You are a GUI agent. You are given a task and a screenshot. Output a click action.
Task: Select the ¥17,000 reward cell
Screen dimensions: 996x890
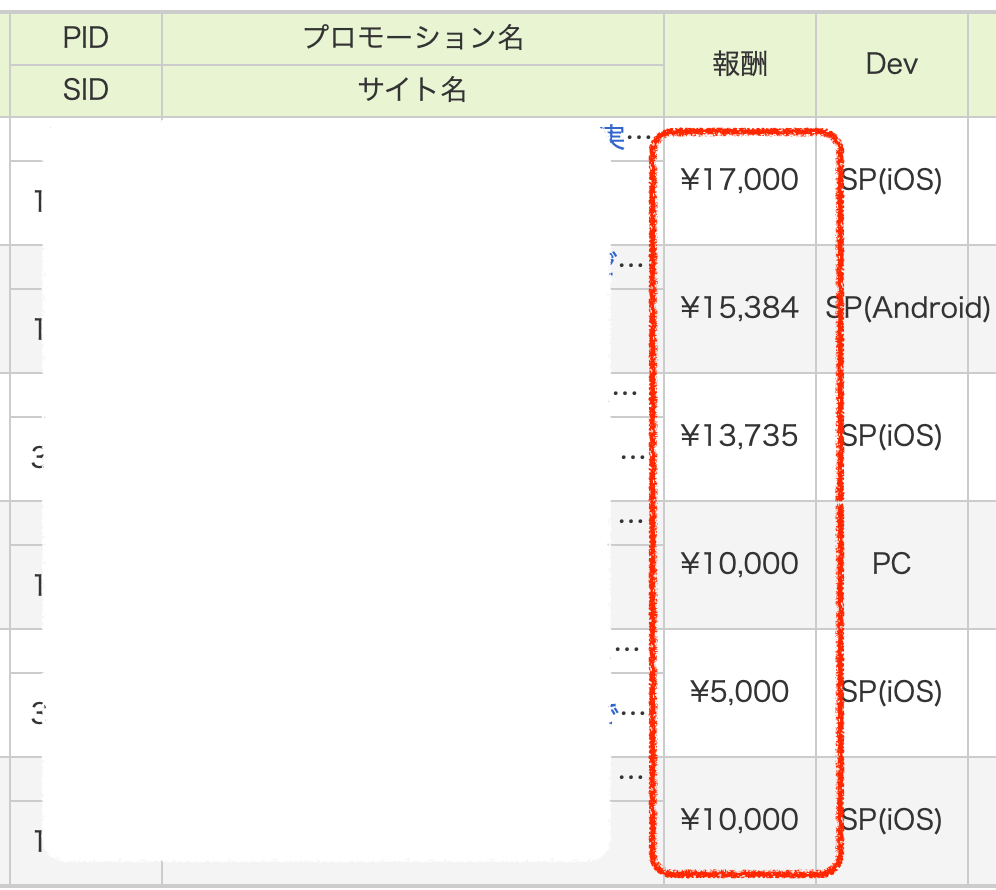[739, 180]
